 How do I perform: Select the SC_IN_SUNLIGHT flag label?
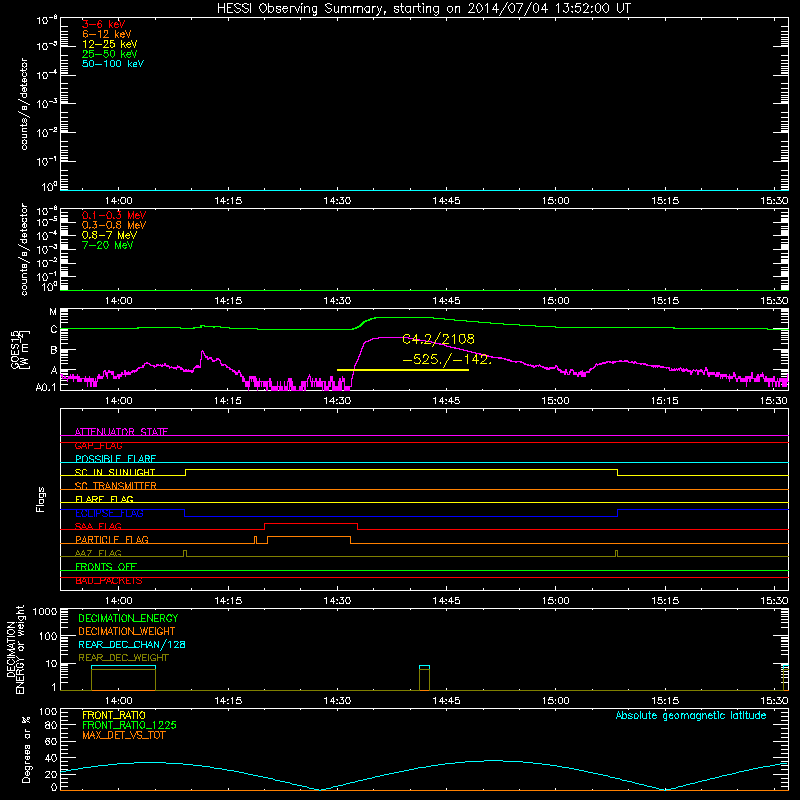(x=115, y=472)
